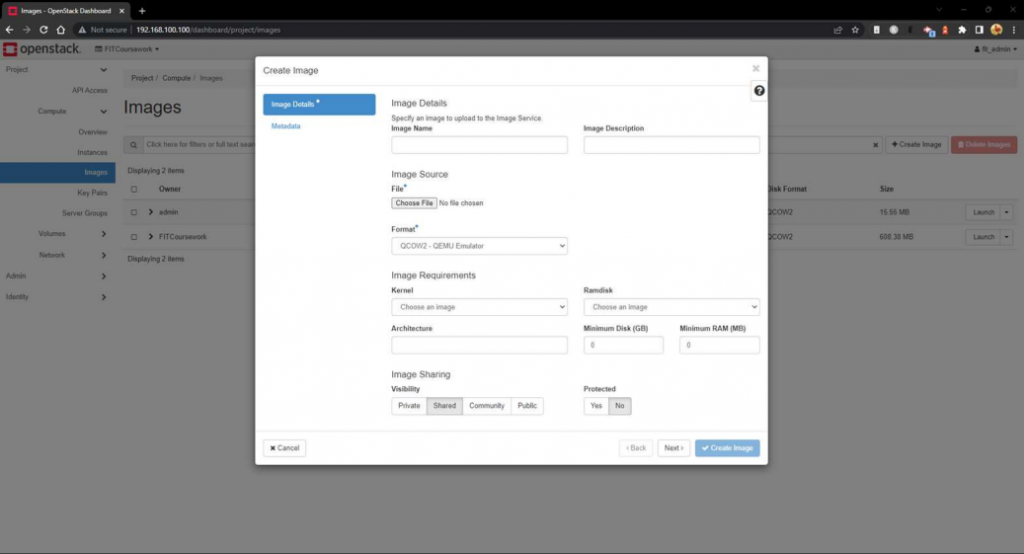The image size is (1024, 554).
Task: Open the Ramdisk dropdown
Action: tap(671, 307)
